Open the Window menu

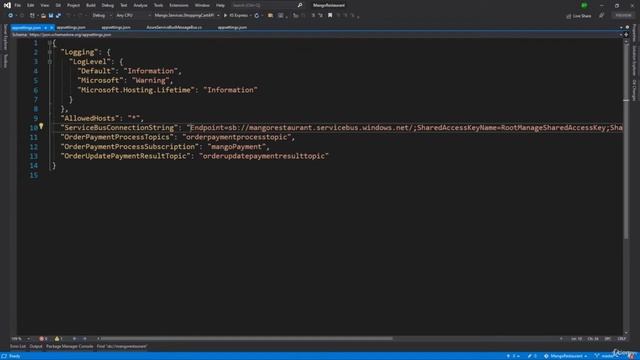[x=202, y=5]
